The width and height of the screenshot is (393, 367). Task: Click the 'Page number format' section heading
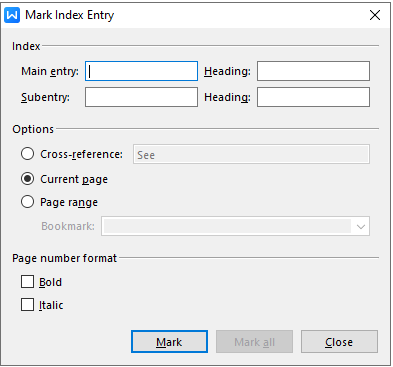point(65,258)
